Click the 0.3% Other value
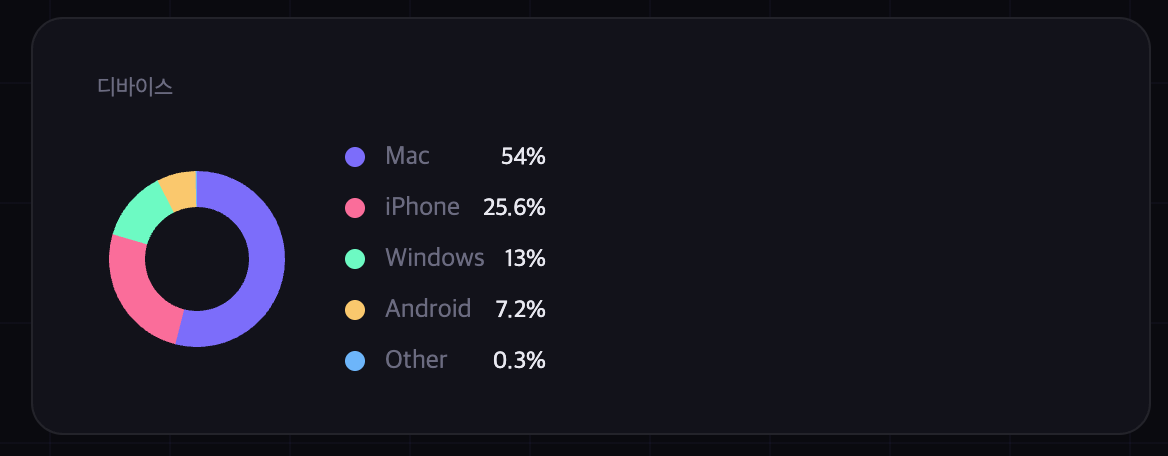The image size is (1168, 456). point(519,360)
